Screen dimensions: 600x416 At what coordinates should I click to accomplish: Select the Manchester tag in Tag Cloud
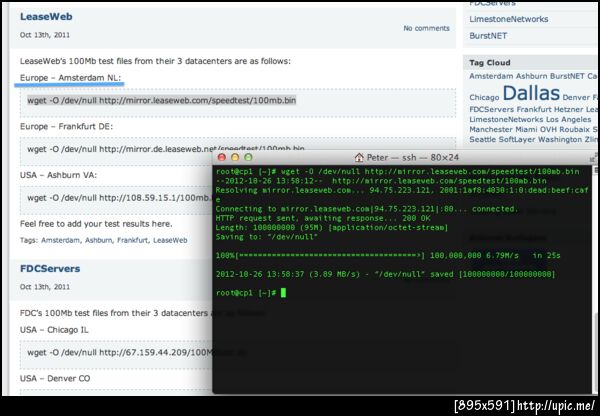click(x=491, y=129)
